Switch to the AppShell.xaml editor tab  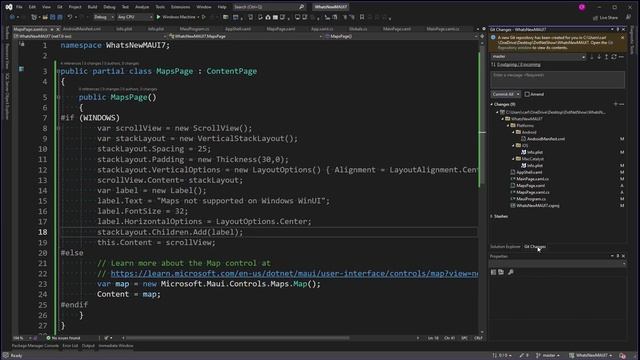[x=238, y=29]
